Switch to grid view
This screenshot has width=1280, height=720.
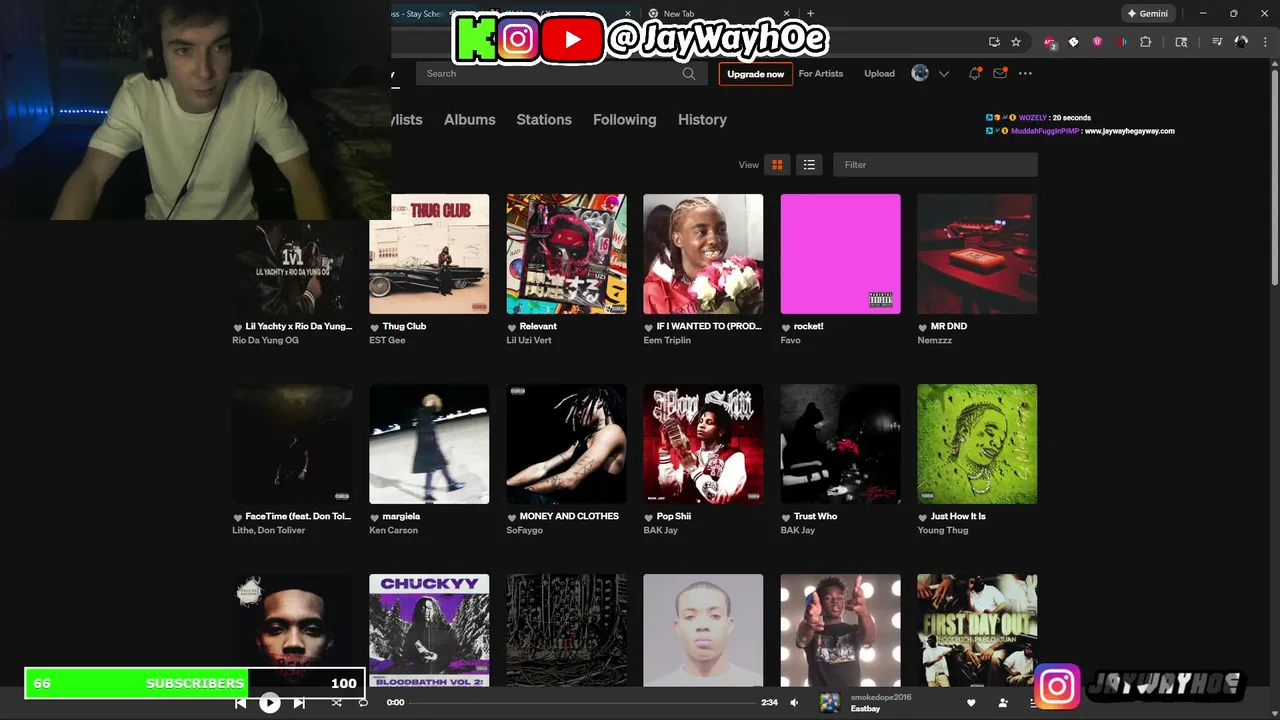point(777,165)
